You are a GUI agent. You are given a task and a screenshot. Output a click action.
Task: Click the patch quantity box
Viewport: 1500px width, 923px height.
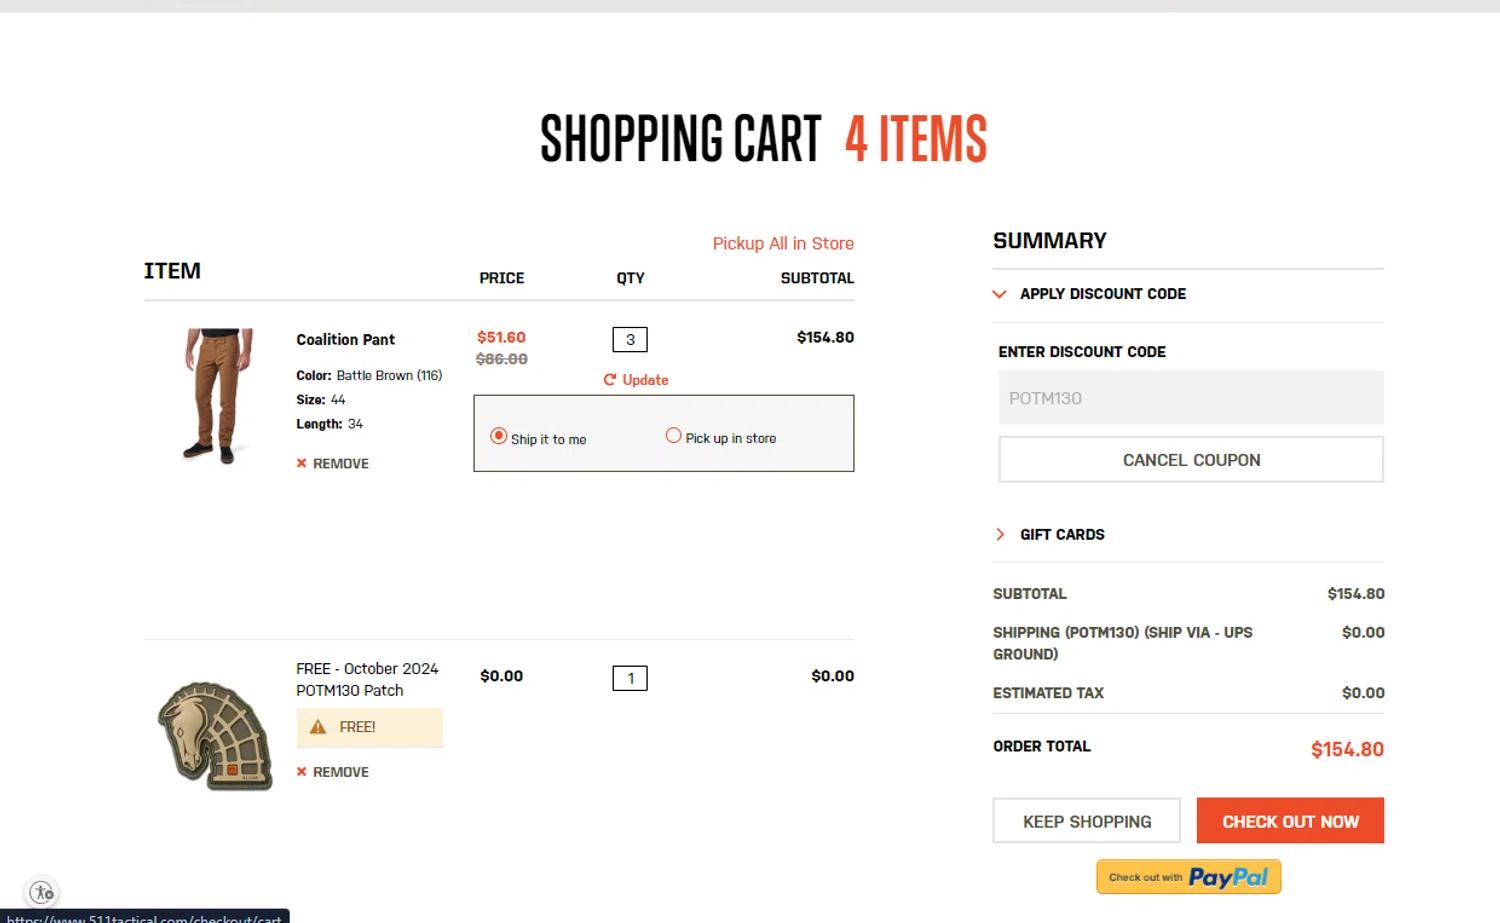pyautogui.click(x=630, y=678)
